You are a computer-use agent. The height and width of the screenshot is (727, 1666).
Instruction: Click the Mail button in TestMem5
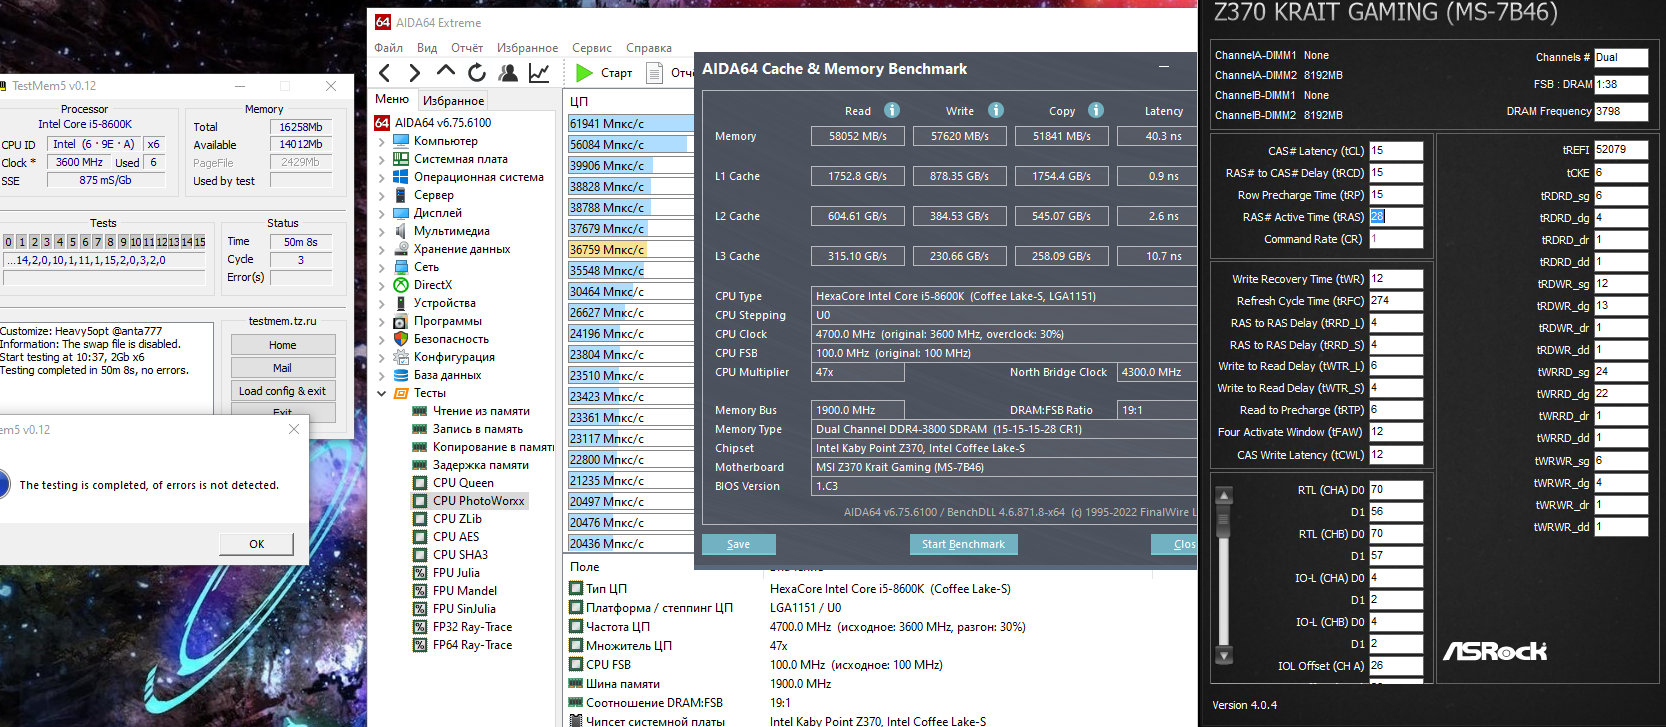coord(283,368)
